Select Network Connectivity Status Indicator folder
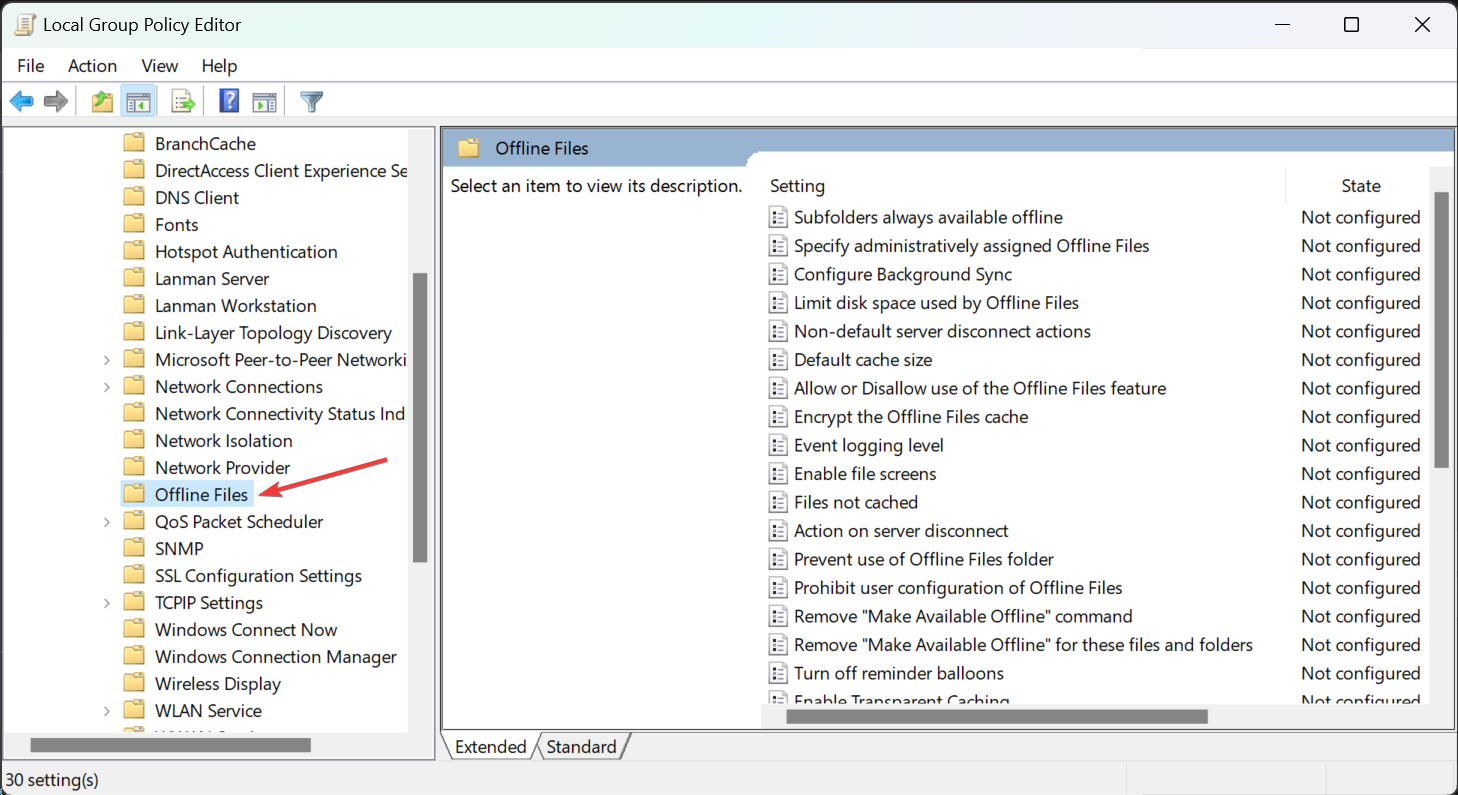The image size is (1458, 795). click(x=280, y=413)
